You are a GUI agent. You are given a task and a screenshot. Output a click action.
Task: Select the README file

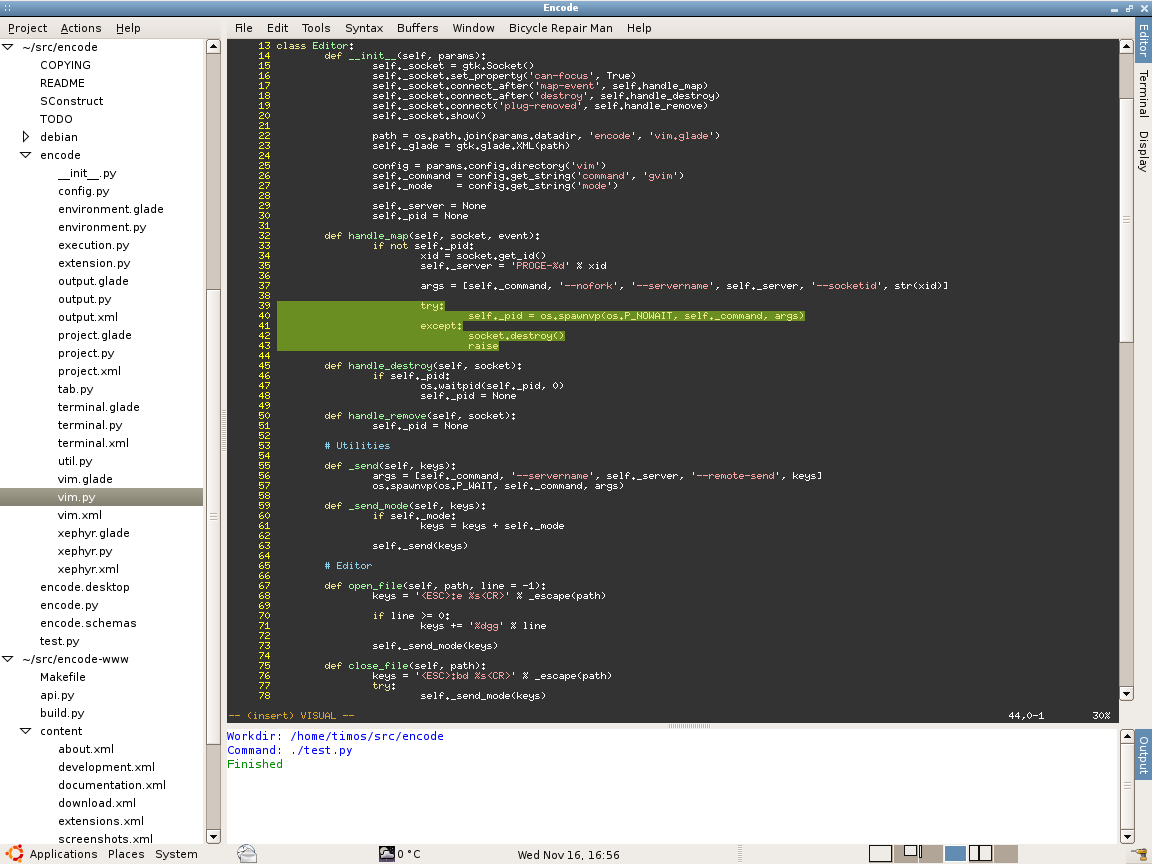[x=62, y=83]
